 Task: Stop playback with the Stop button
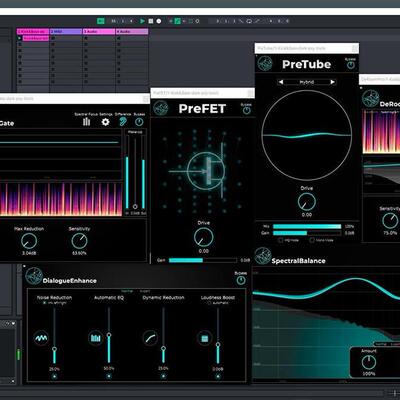(151, 21)
